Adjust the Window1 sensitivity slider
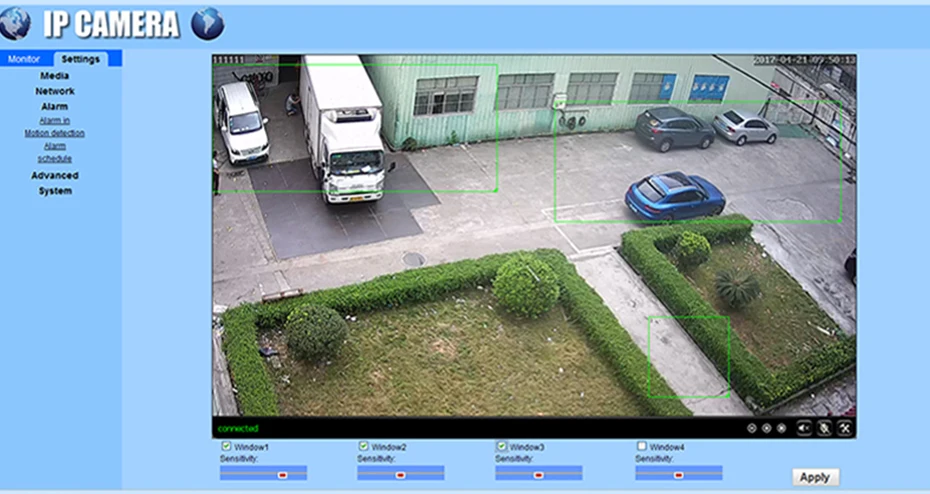The width and height of the screenshot is (930, 494). [x=263, y=473]
